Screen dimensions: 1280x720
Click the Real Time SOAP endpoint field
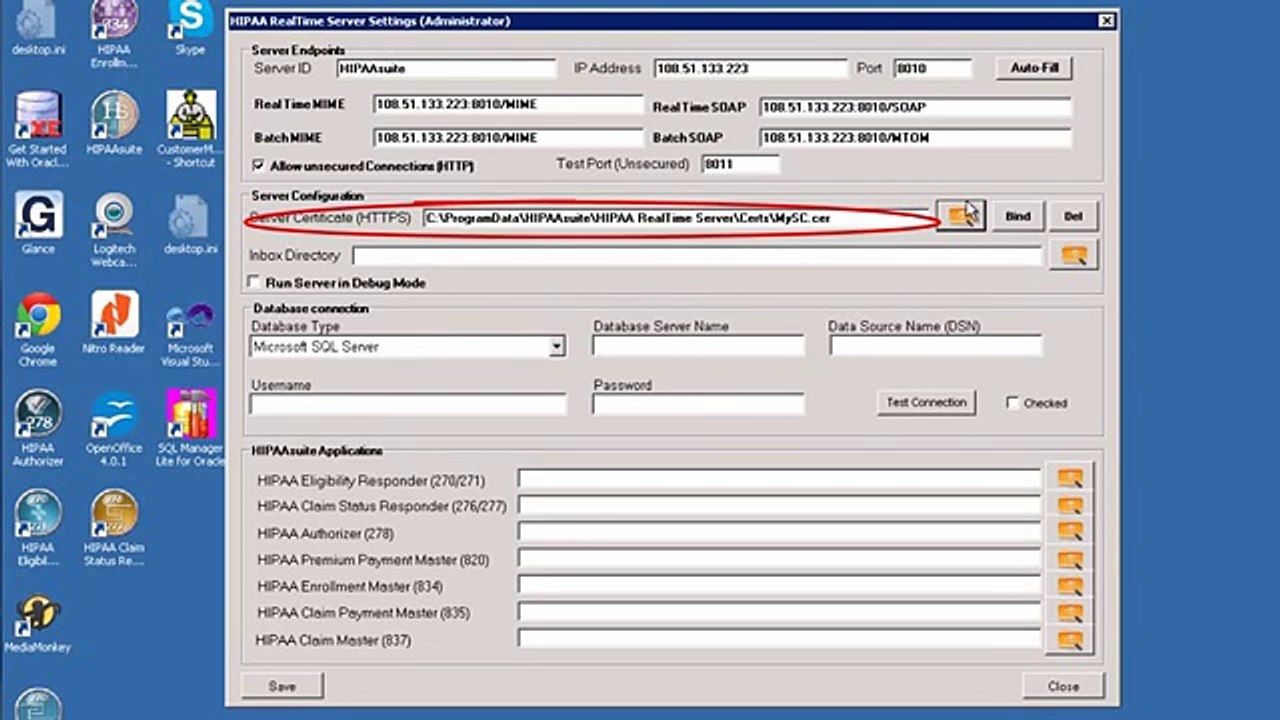pyautogui.click(x=915, y=107)
